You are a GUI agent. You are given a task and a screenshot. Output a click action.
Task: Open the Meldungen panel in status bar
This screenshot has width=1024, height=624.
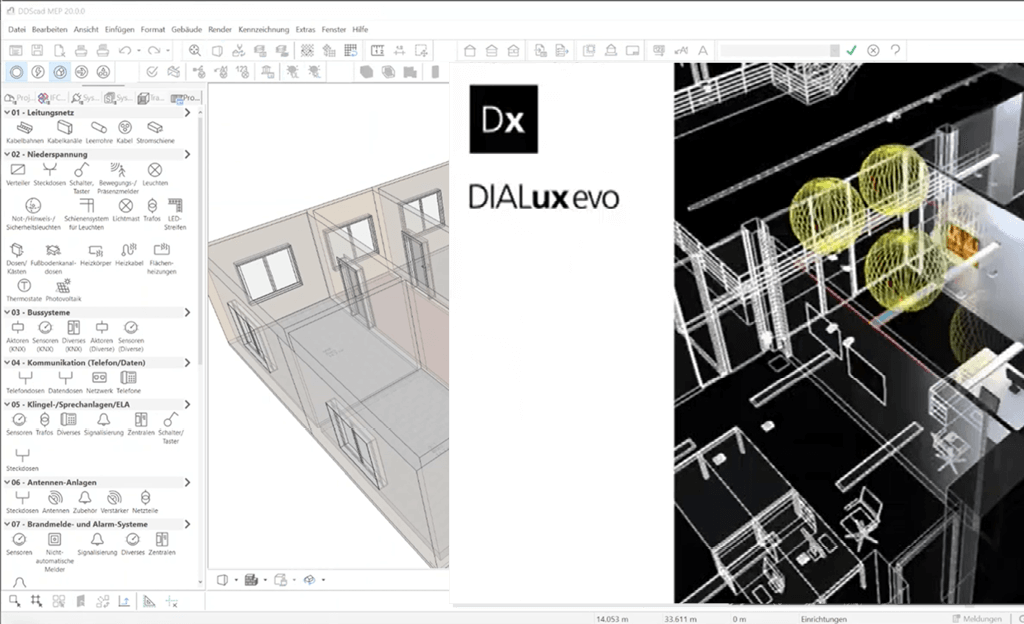tap(982, 618)
